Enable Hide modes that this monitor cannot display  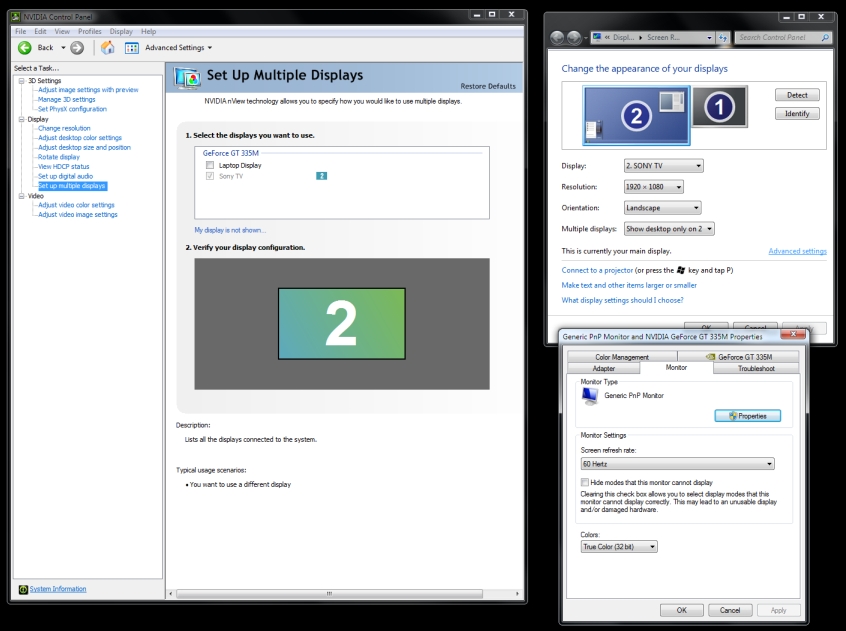coord(584,482)
